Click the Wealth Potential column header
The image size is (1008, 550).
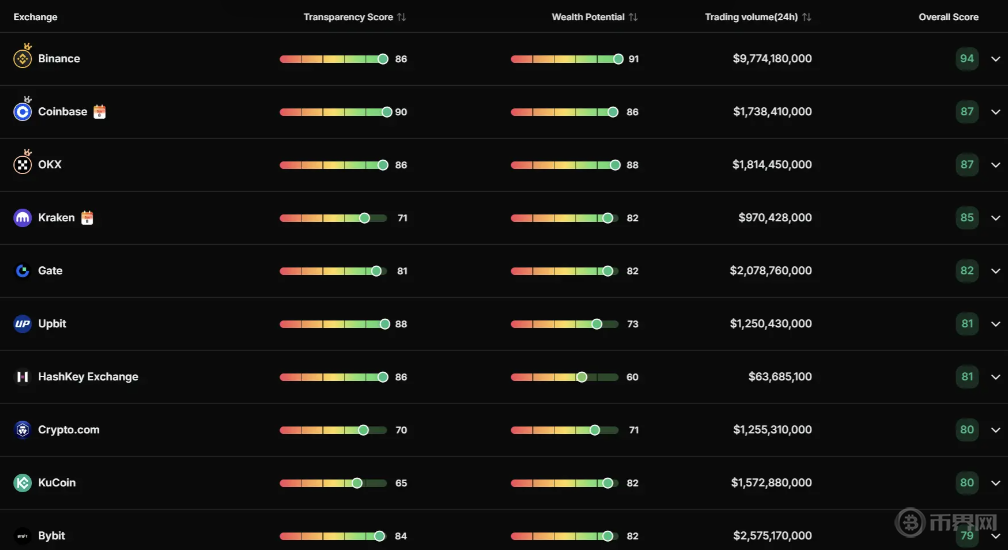588,17
